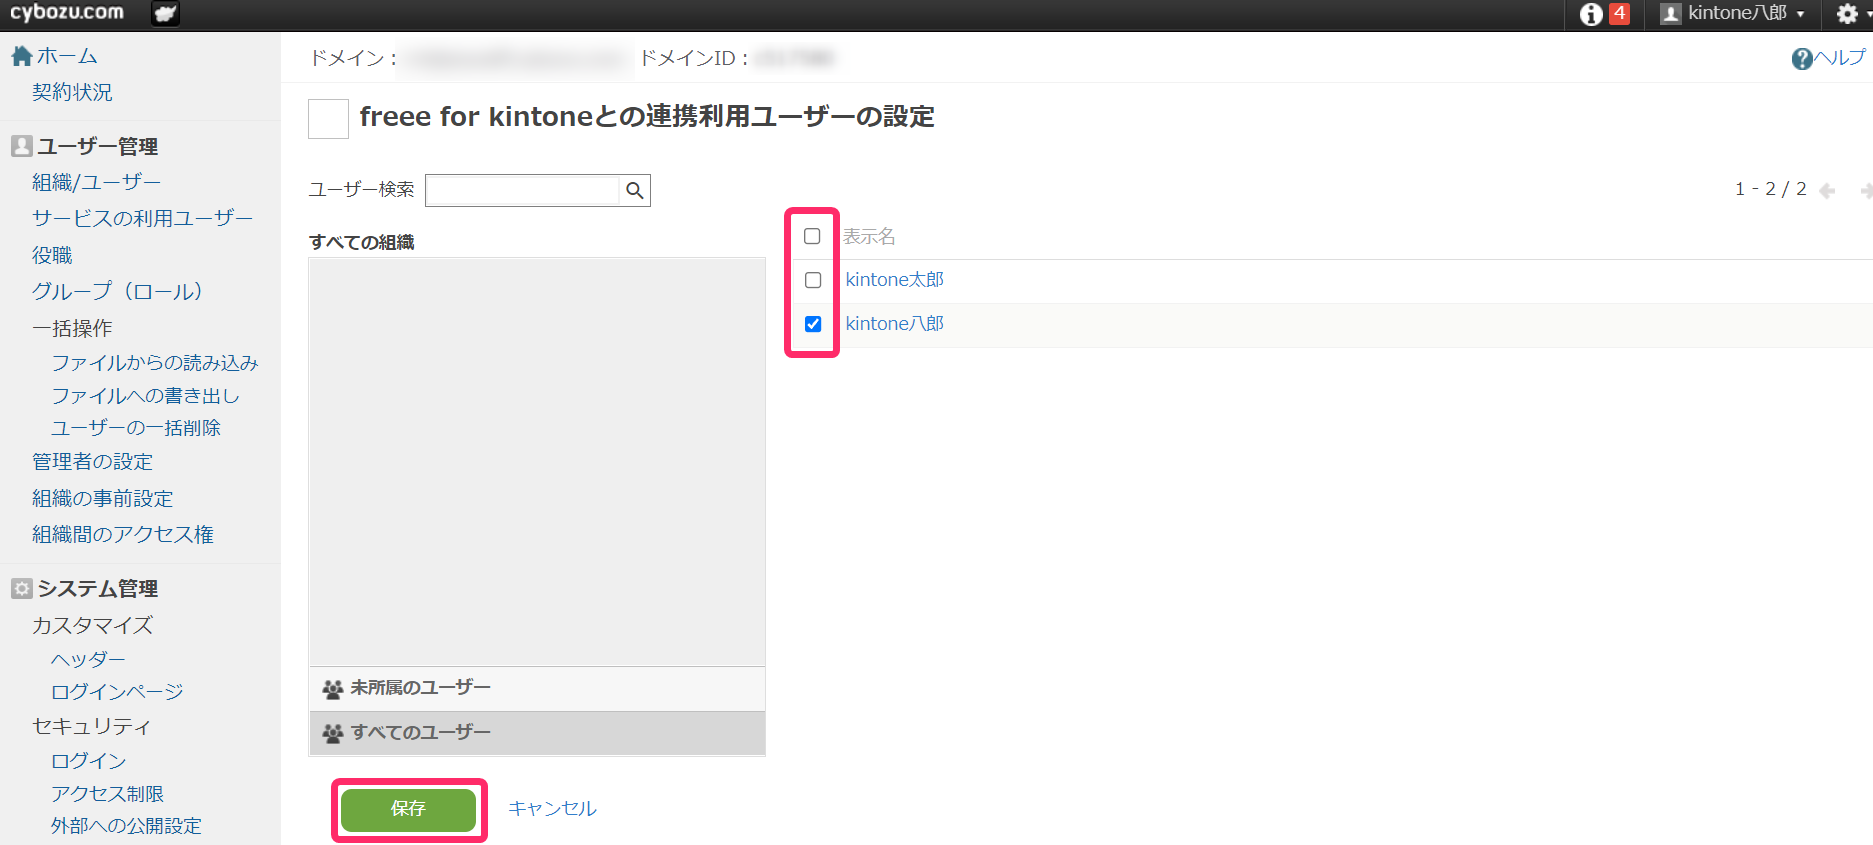Open ファイルへの書き出し
Image resolution: width=1873 pixels, height=845 pixels.
pyautogui.click(x=145, y=396)
